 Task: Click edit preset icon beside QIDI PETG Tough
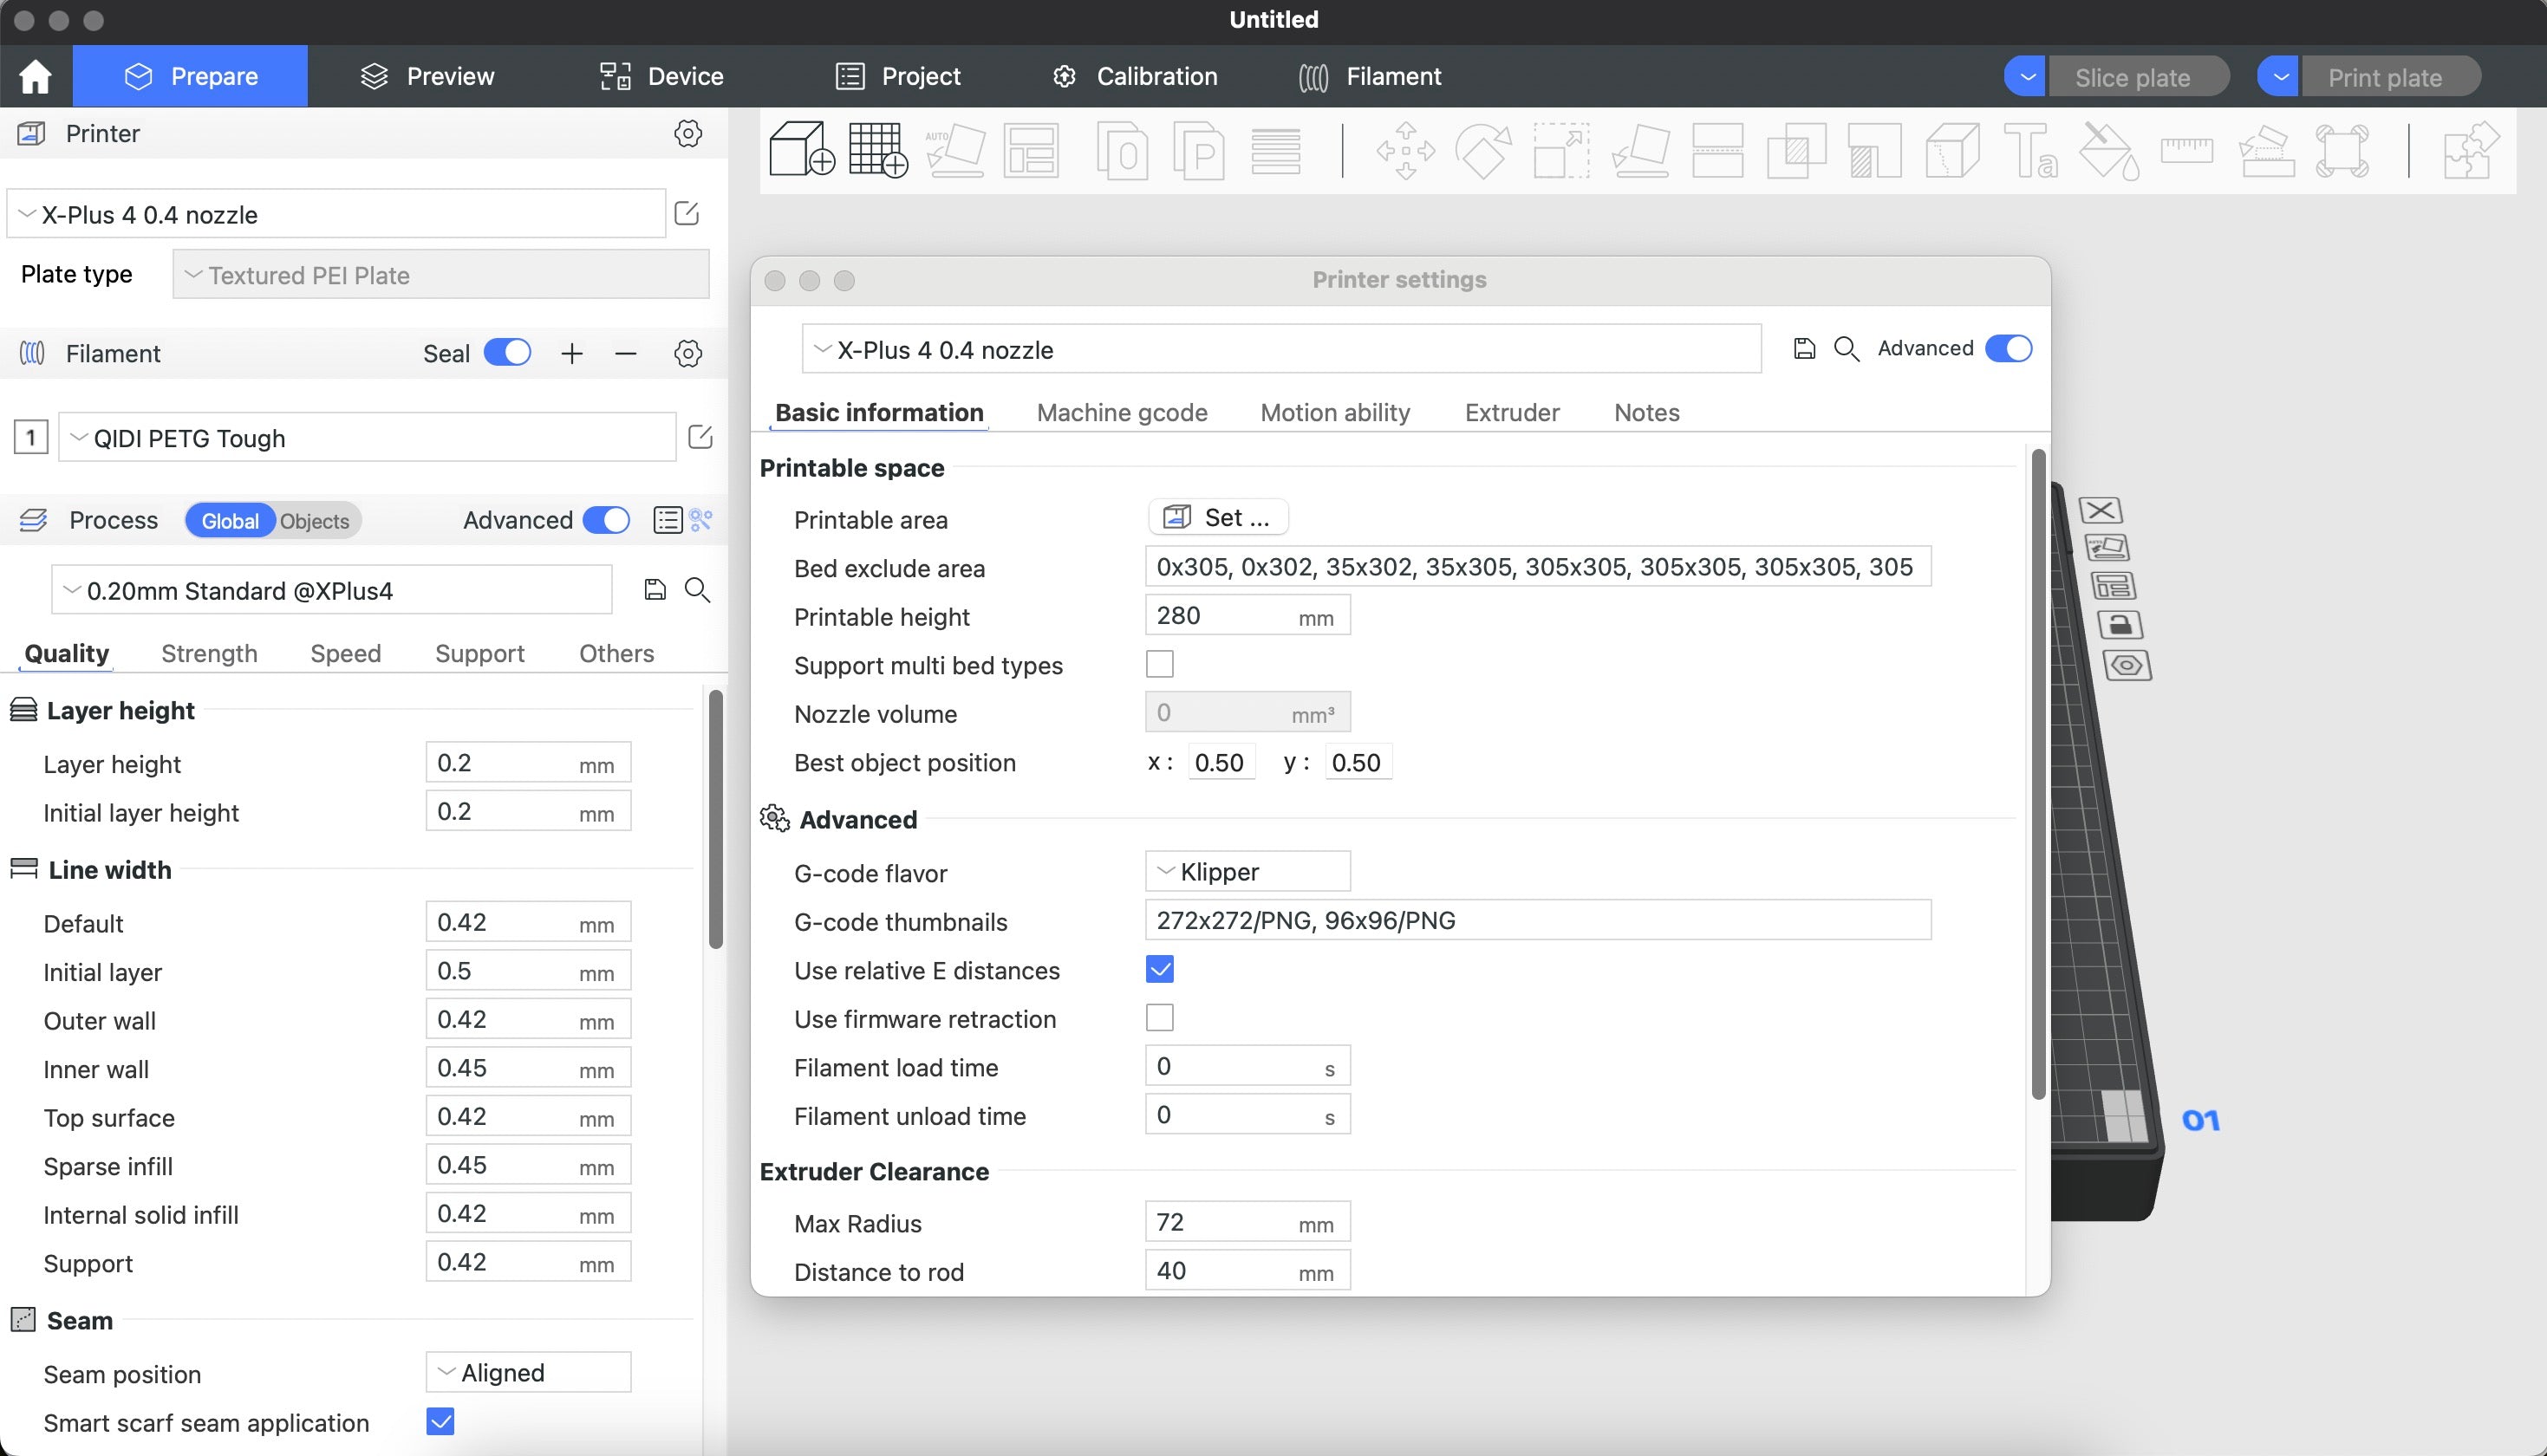pyautogui.click(x=700, y=437)
